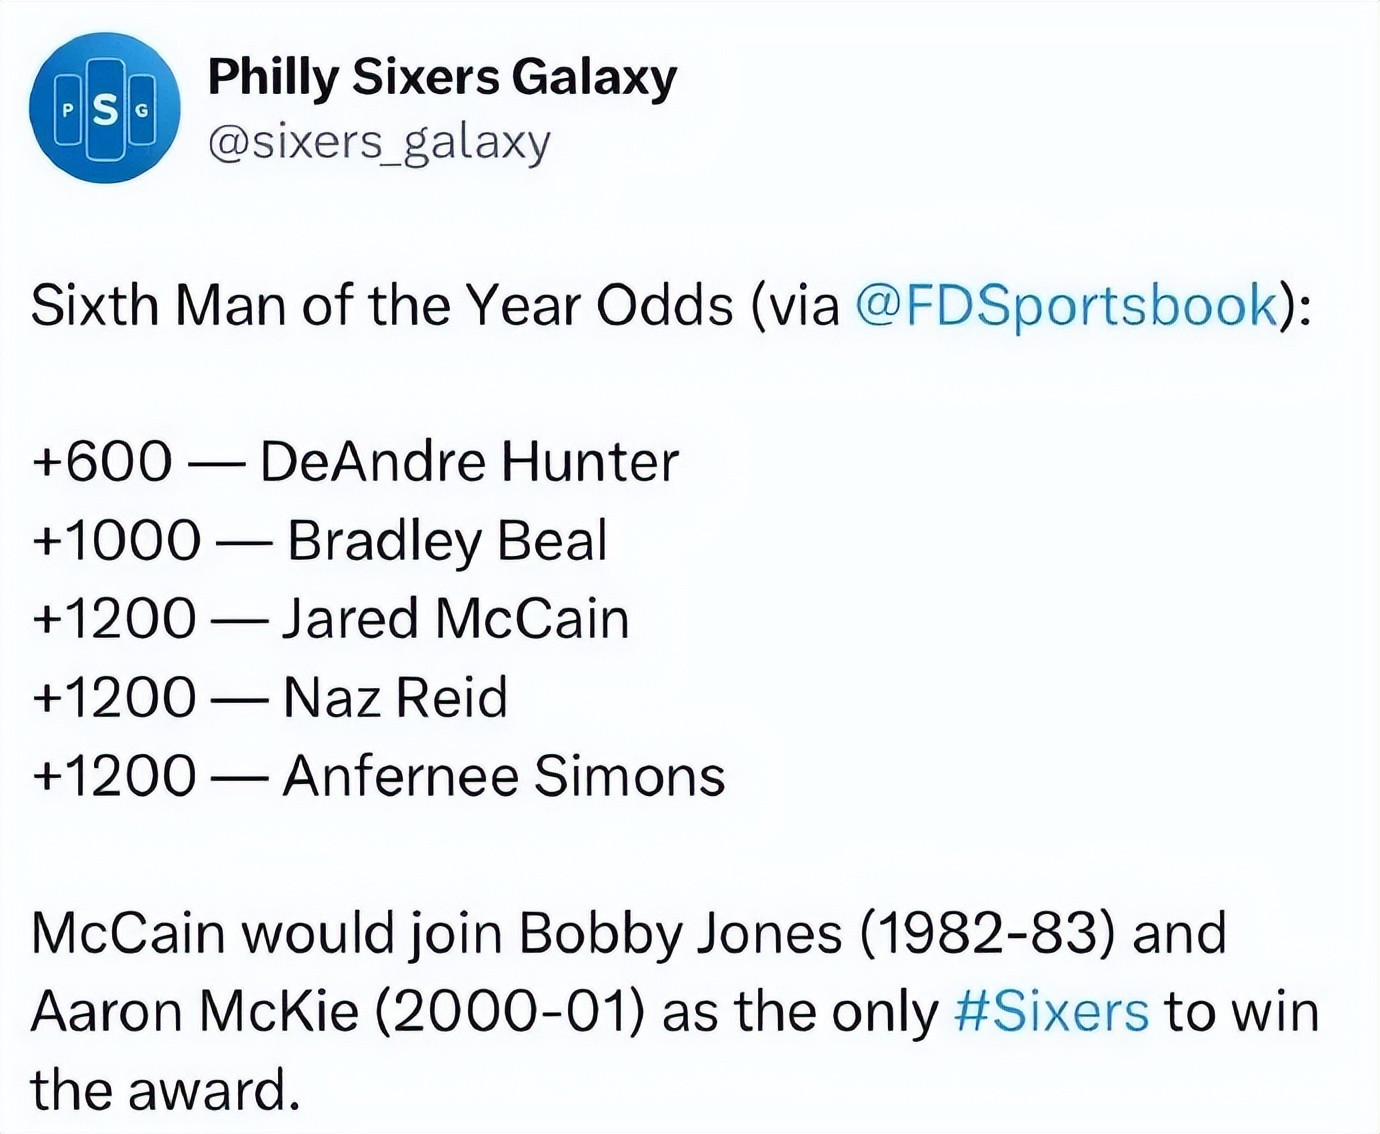Open the Philly Sixers Galaxy display name
Screen dimensions: 1380x1134
click(x=442, y=78)
